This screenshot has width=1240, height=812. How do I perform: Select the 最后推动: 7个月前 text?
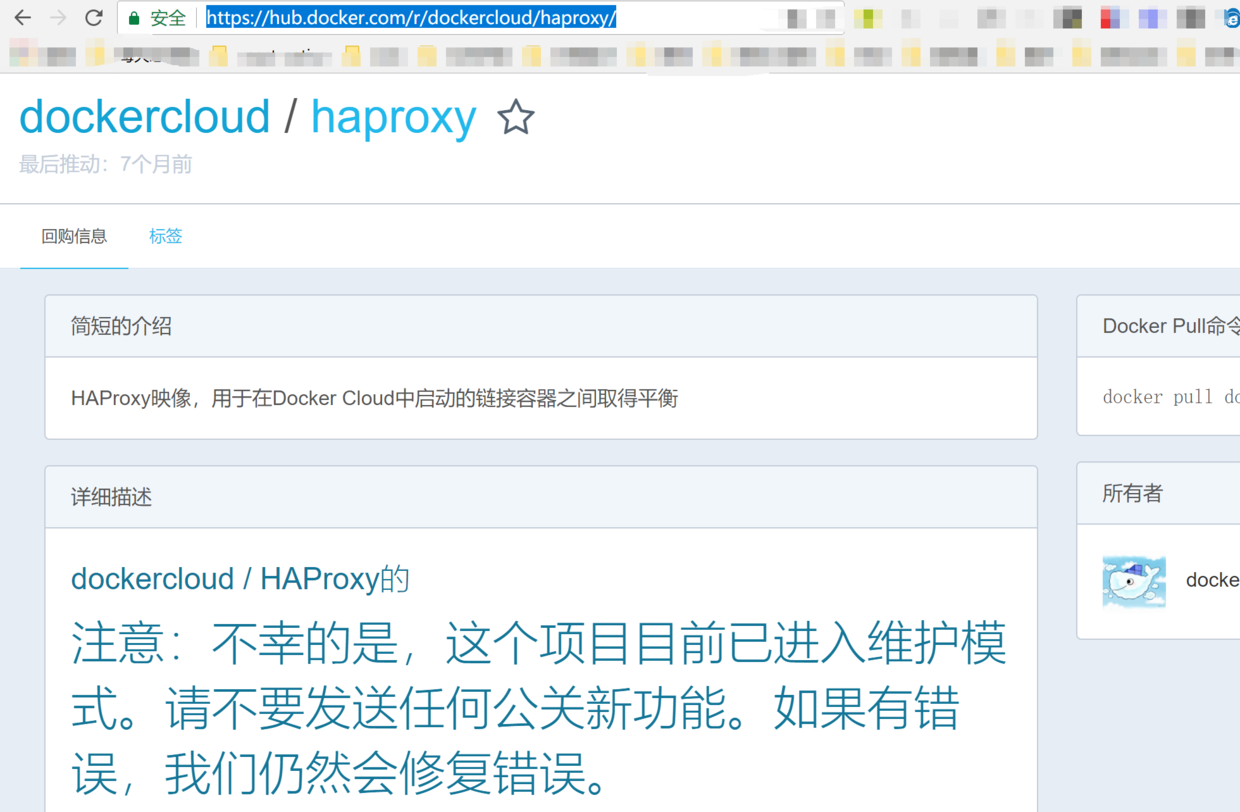click(106, 164)
